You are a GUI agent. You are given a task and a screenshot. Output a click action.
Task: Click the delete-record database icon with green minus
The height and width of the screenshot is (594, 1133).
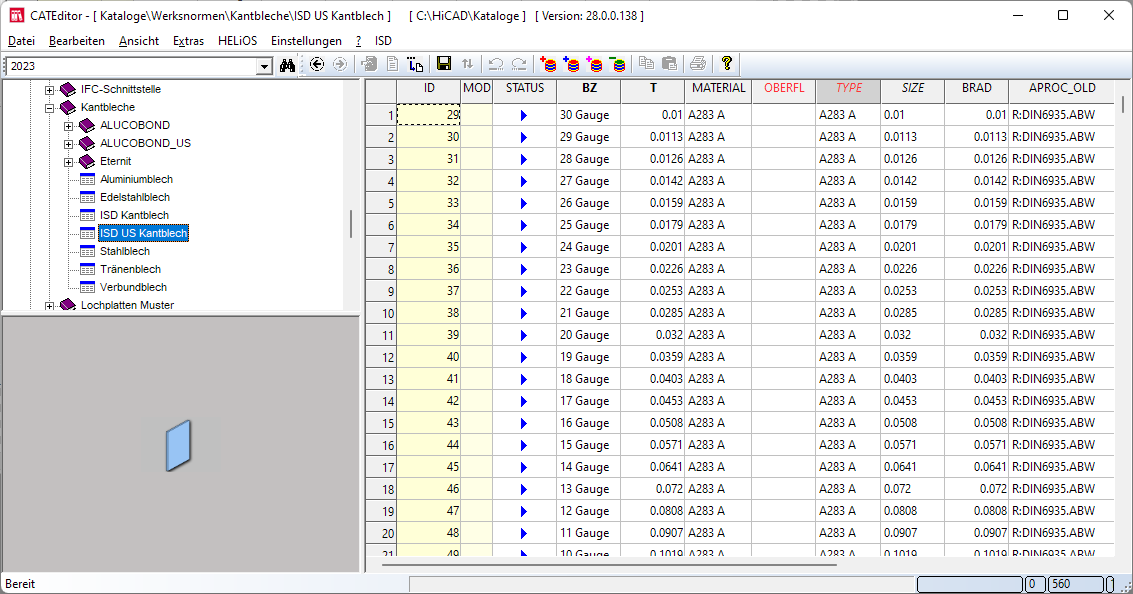(x=619, y=64)
